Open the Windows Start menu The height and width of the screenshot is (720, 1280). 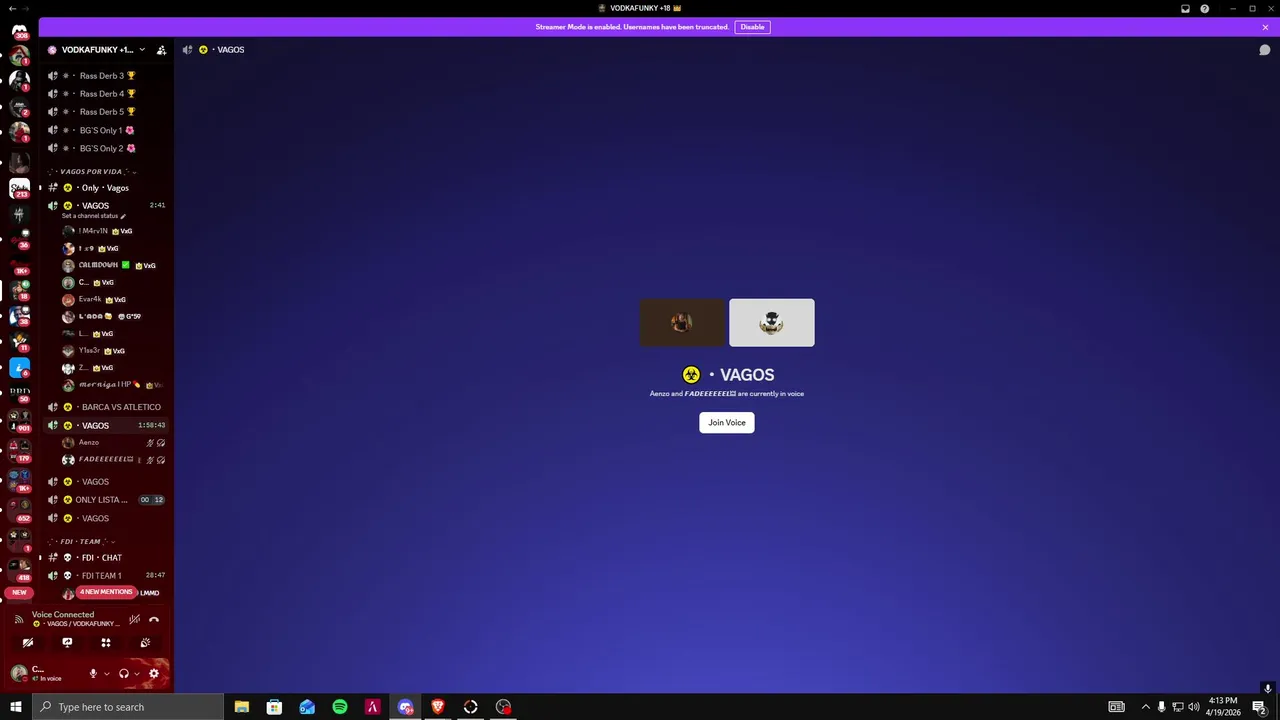pos(16,707)
